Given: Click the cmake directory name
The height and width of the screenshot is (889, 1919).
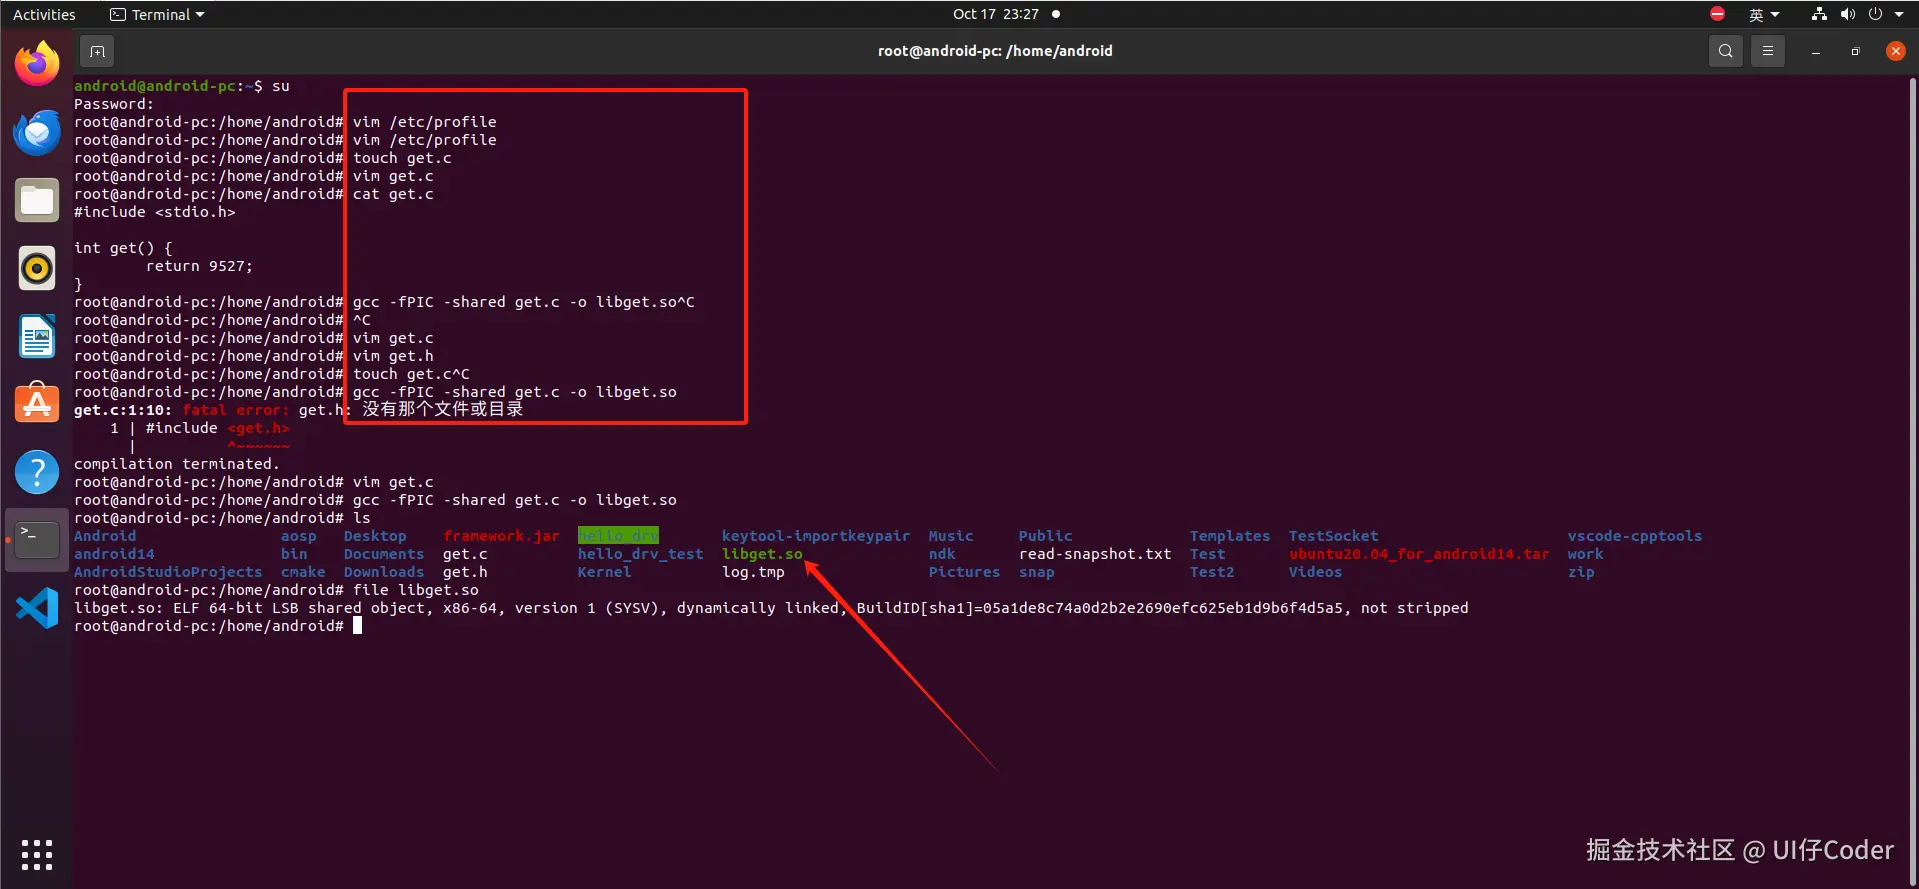Looking at the screenshot, I should (x=303, y=572).
